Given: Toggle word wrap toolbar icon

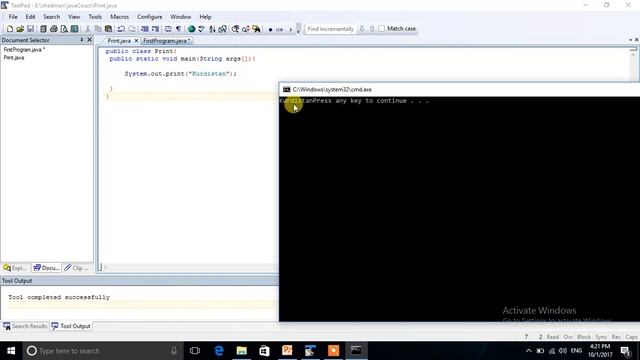Looking at the screenshot, I should (168, 29).
